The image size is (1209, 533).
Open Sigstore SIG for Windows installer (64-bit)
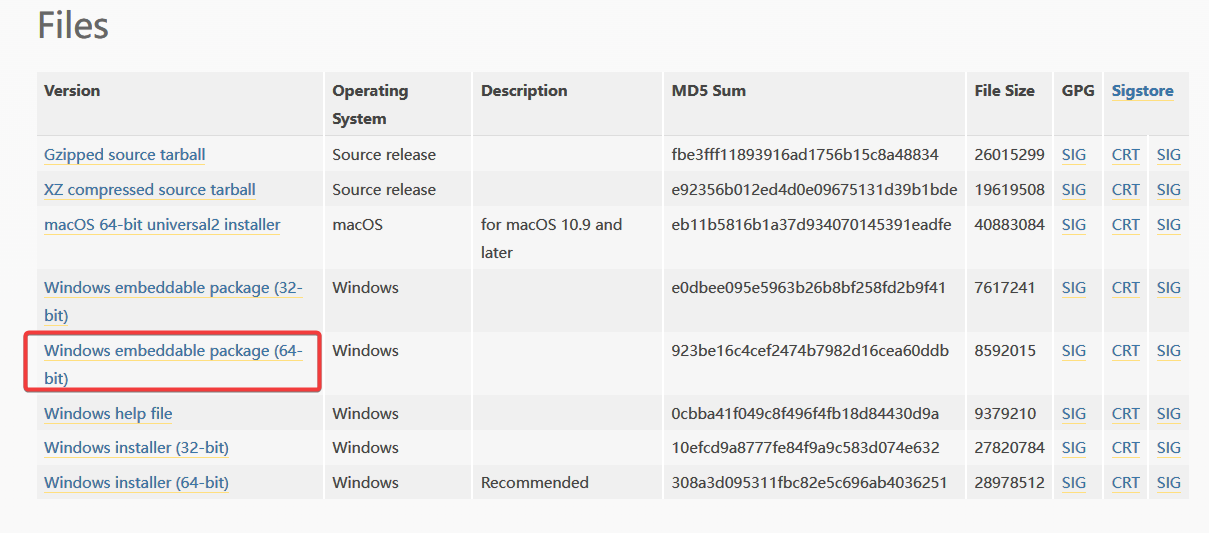[x=1168, y=483]
